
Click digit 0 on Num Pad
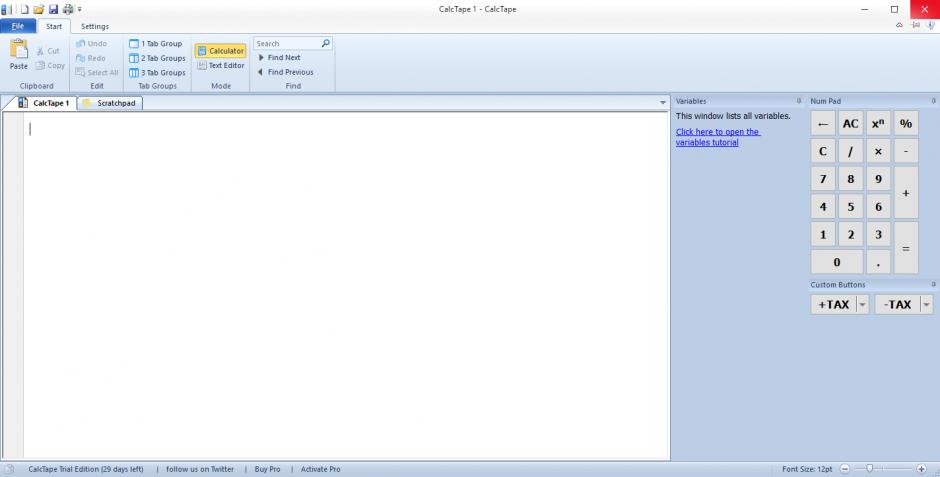(x=837, y=262)
